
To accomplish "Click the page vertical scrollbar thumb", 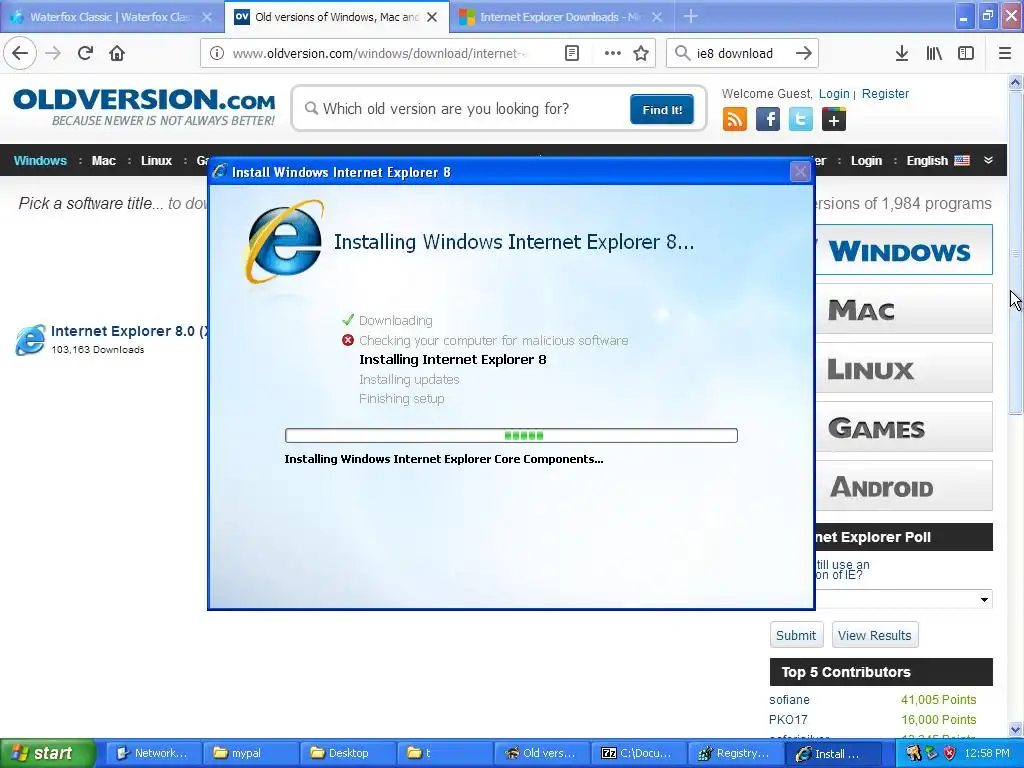I will 1015,253.
